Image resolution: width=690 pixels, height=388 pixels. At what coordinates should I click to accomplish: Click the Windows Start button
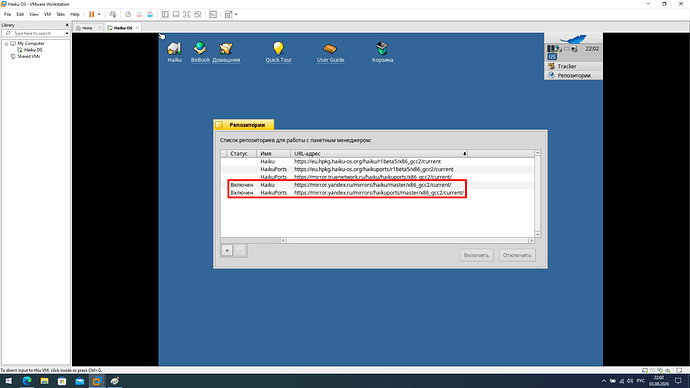click(8, 381)
